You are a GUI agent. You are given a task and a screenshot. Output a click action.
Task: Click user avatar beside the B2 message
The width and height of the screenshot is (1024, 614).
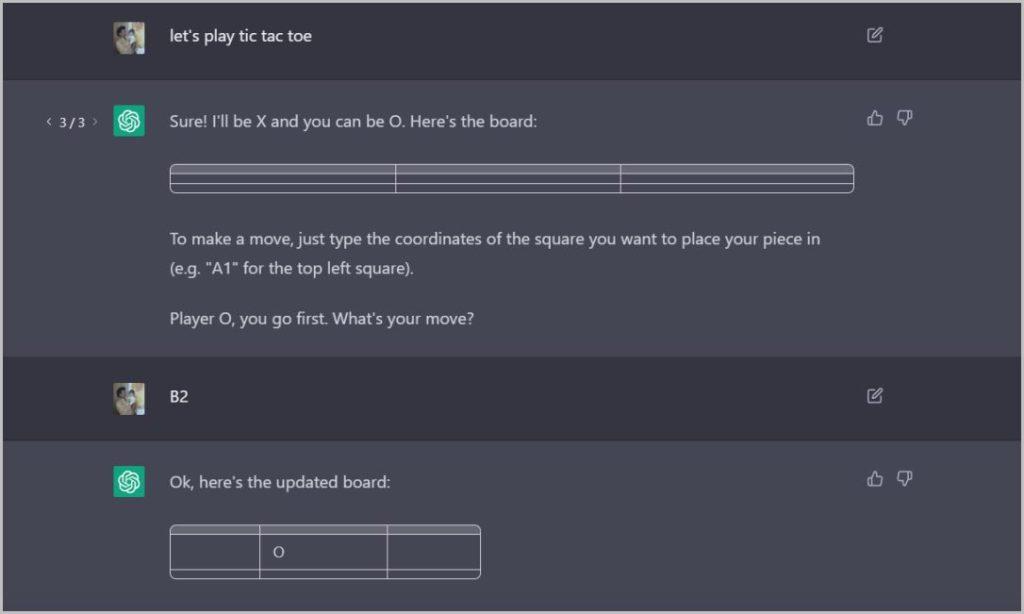tap(129, 398)
